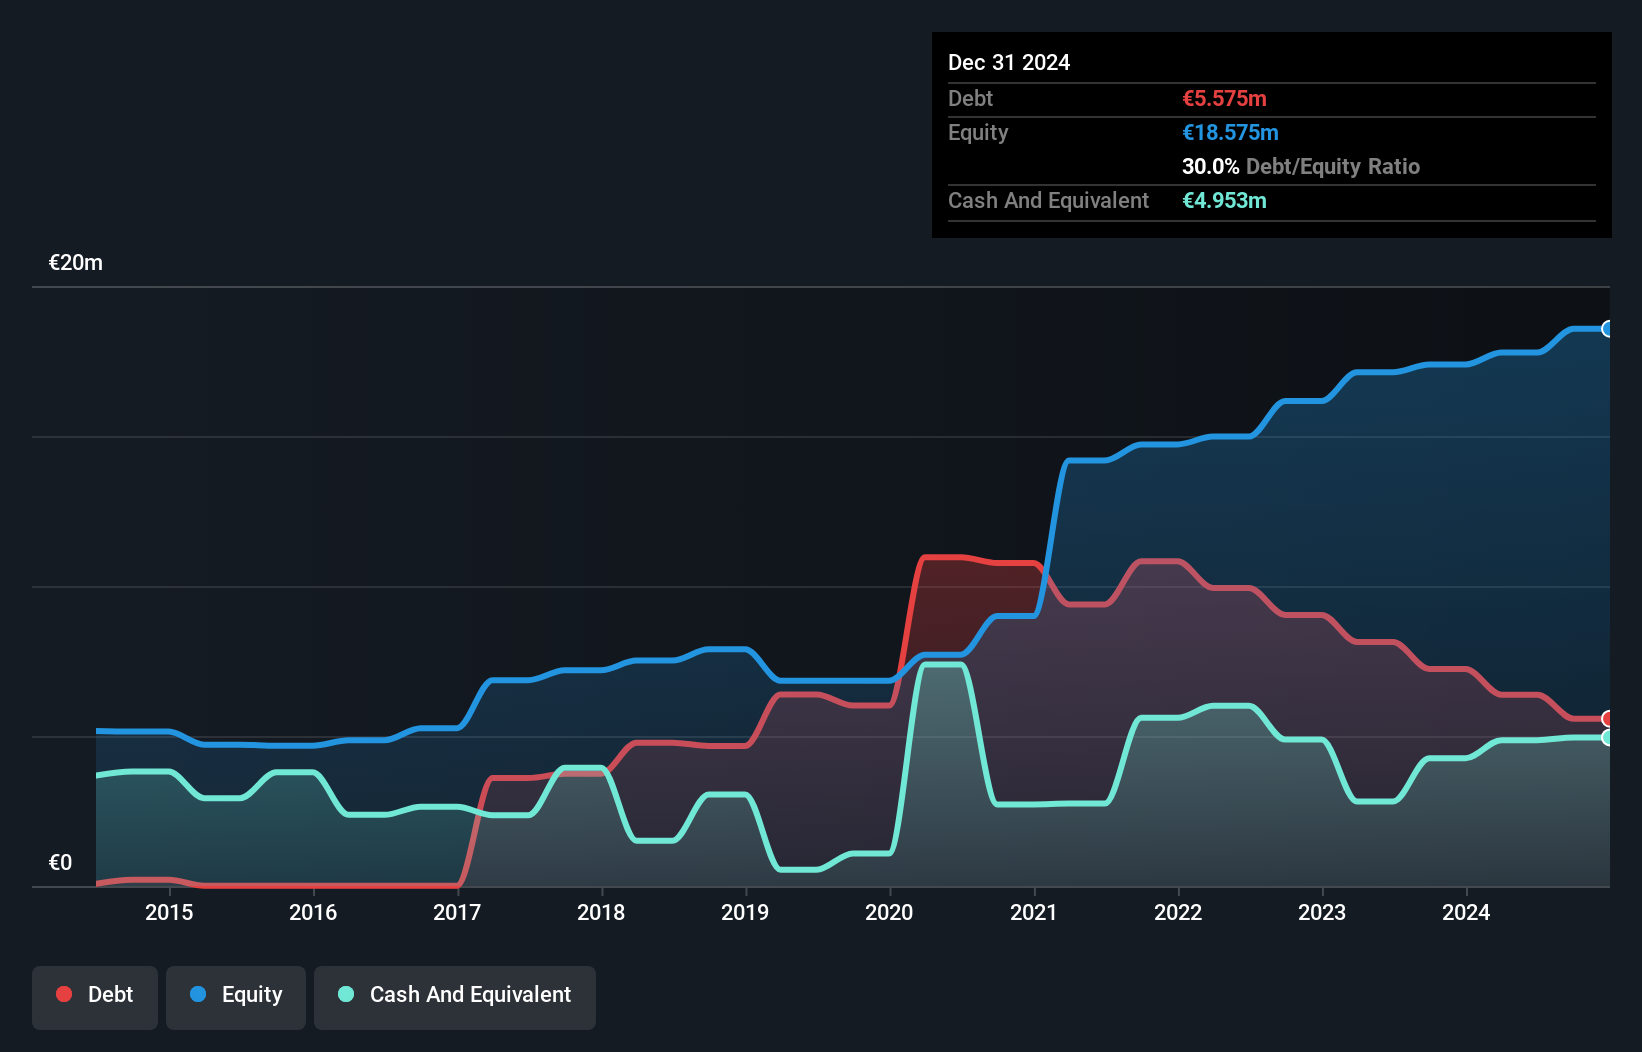This screenshot has height=1052, width=1642.
Task: Click the 30.0% Debt/Equity Ratio text
Action: pos(1301,166)
